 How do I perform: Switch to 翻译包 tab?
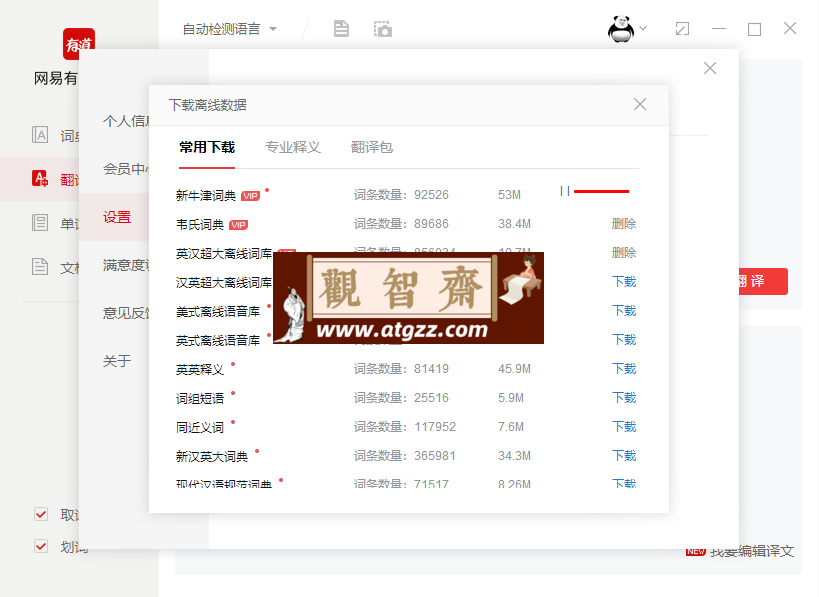pyautogui.click(x=371, y=147)
